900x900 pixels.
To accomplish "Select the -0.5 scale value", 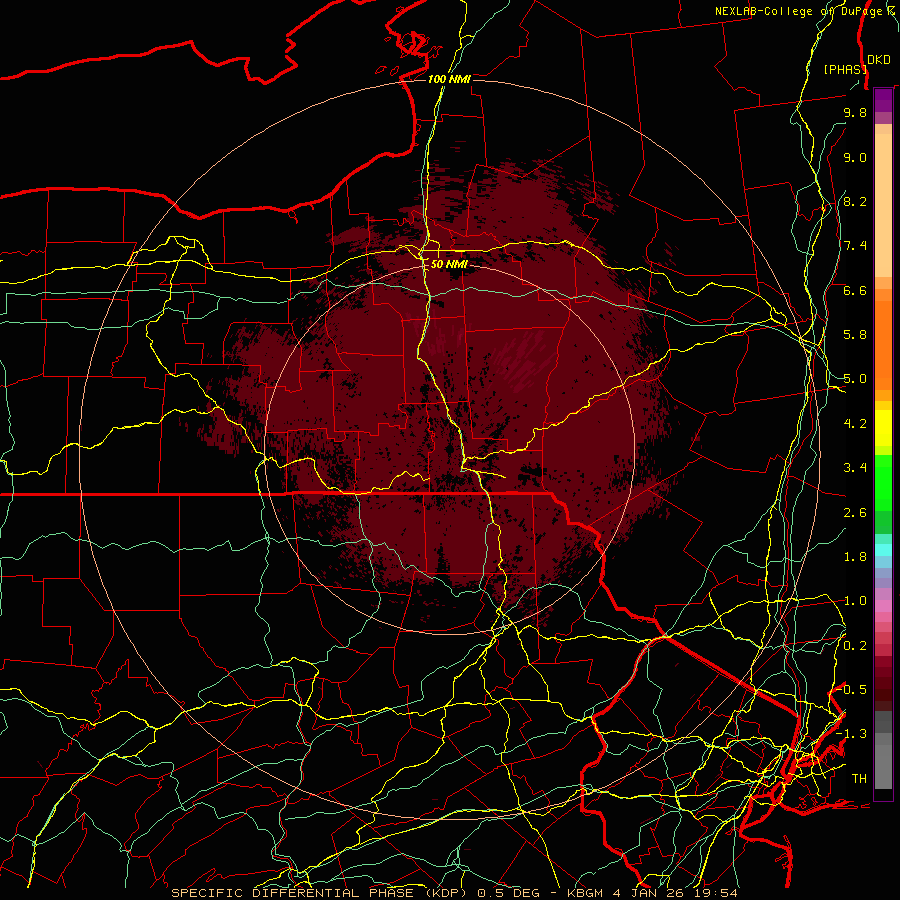I will pyautogui.click(x=852, y=690).
